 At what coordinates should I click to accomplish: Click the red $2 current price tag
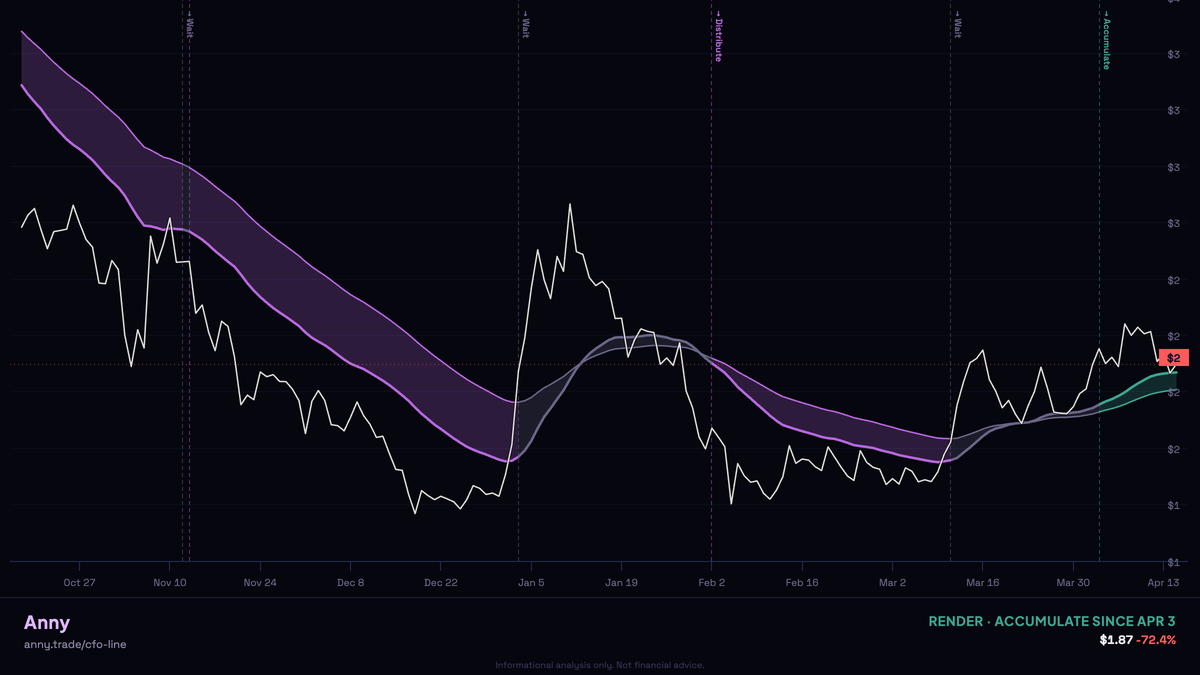(x=1173, y=358)
